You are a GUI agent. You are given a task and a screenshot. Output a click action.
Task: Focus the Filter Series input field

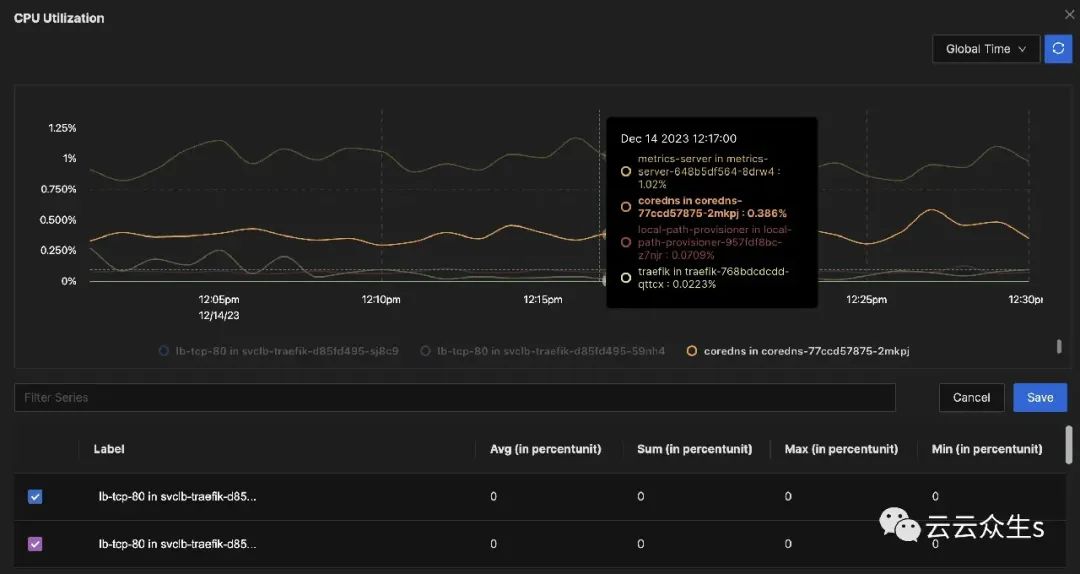[454, 397]
